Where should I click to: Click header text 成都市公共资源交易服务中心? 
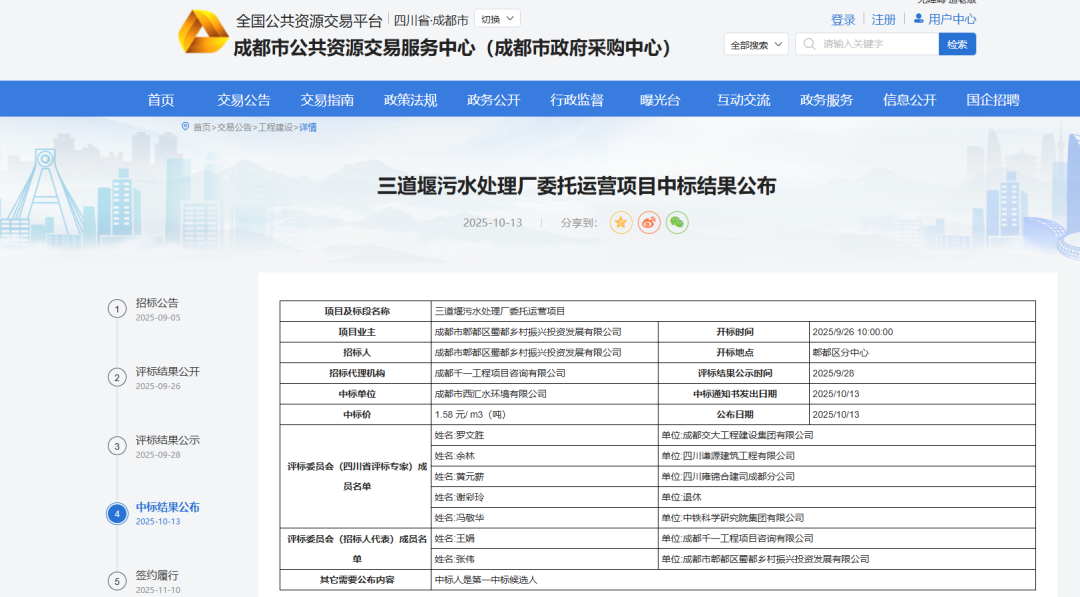pyautogui.click(x=354, y=48)
